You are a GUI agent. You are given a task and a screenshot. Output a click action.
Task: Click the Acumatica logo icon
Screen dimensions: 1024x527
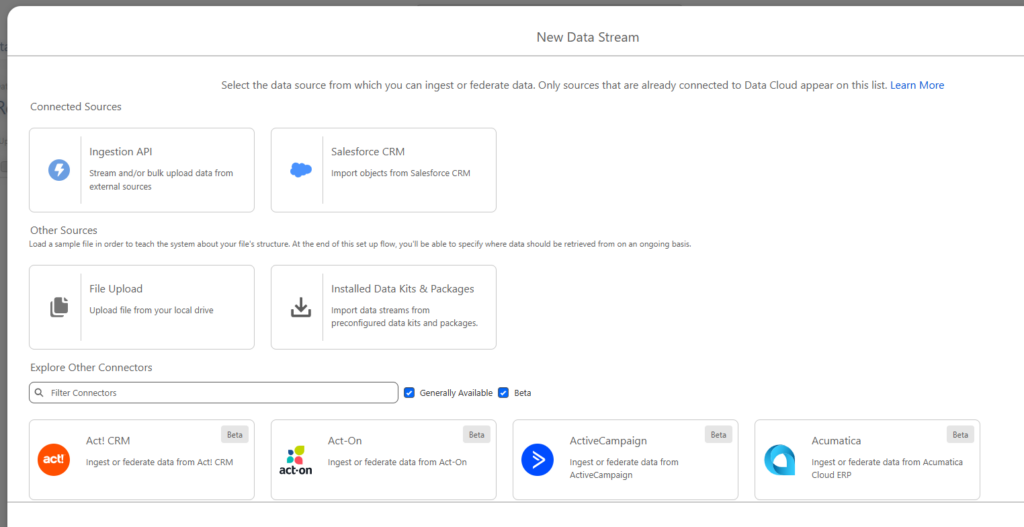coord(780,460)
